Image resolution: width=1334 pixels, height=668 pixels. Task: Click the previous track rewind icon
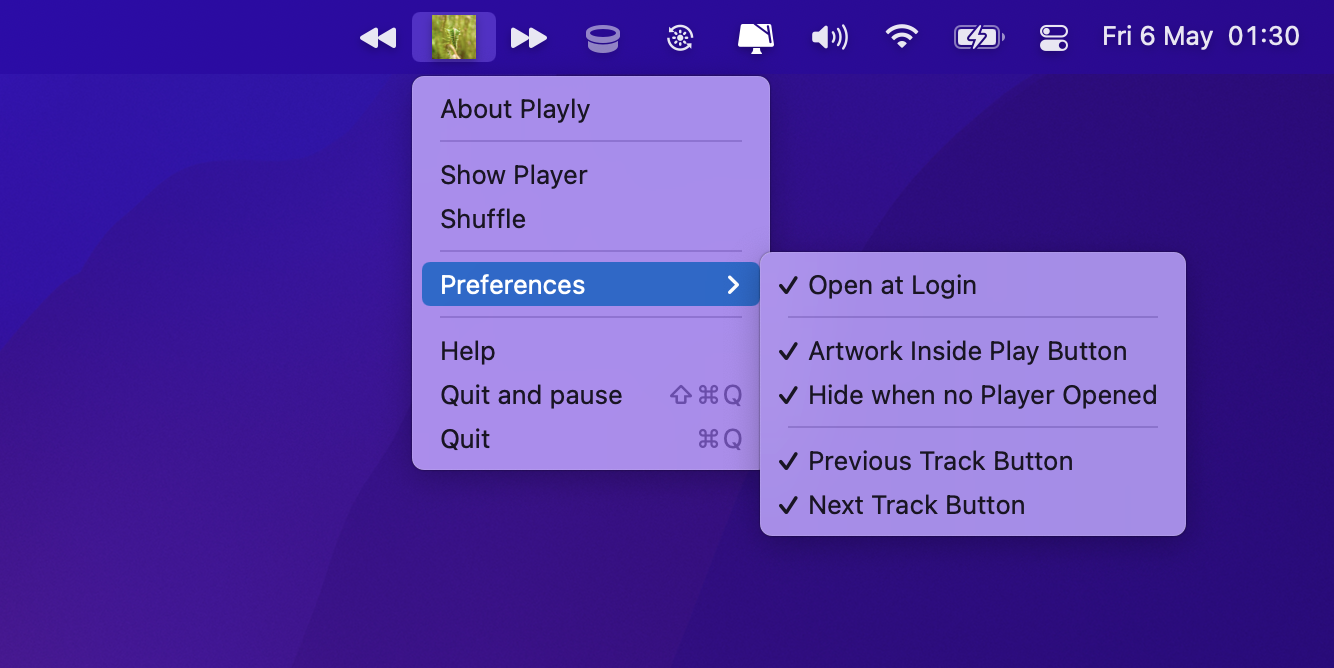click(x=378, y=38)
